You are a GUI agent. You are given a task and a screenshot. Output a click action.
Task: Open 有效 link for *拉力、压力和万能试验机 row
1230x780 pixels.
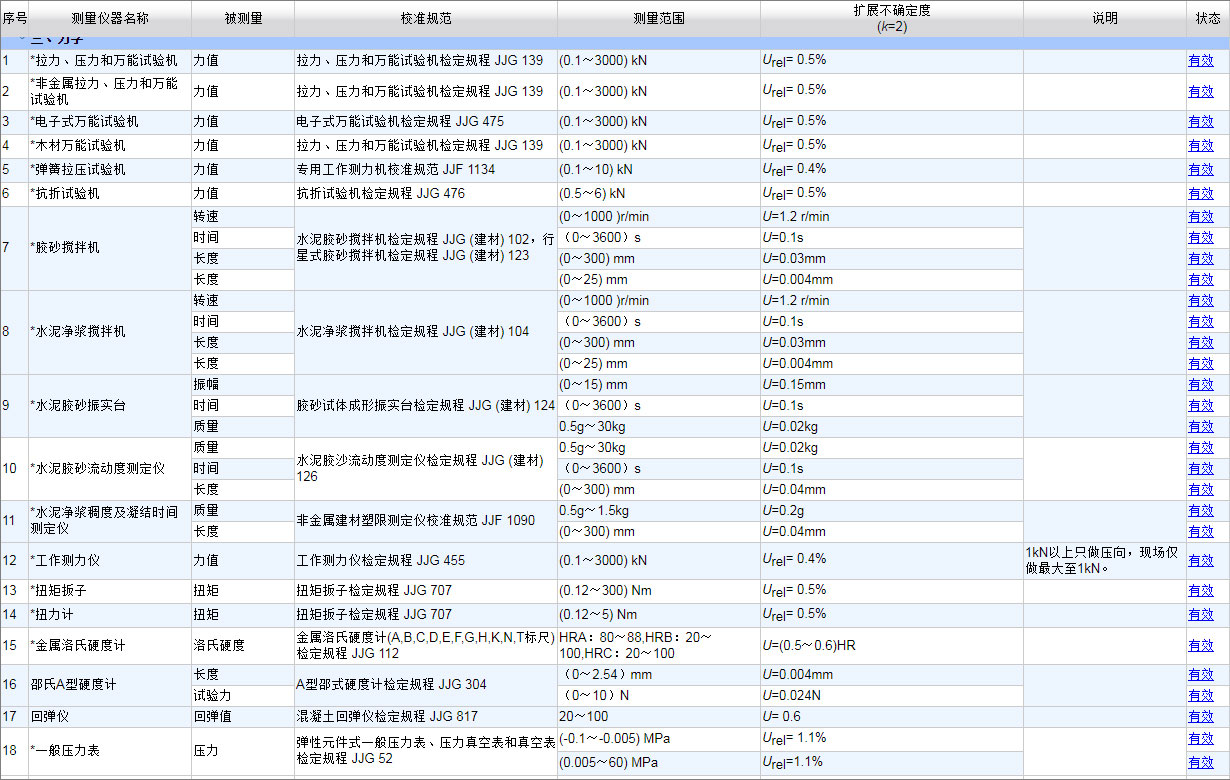tap(1200, 61)
